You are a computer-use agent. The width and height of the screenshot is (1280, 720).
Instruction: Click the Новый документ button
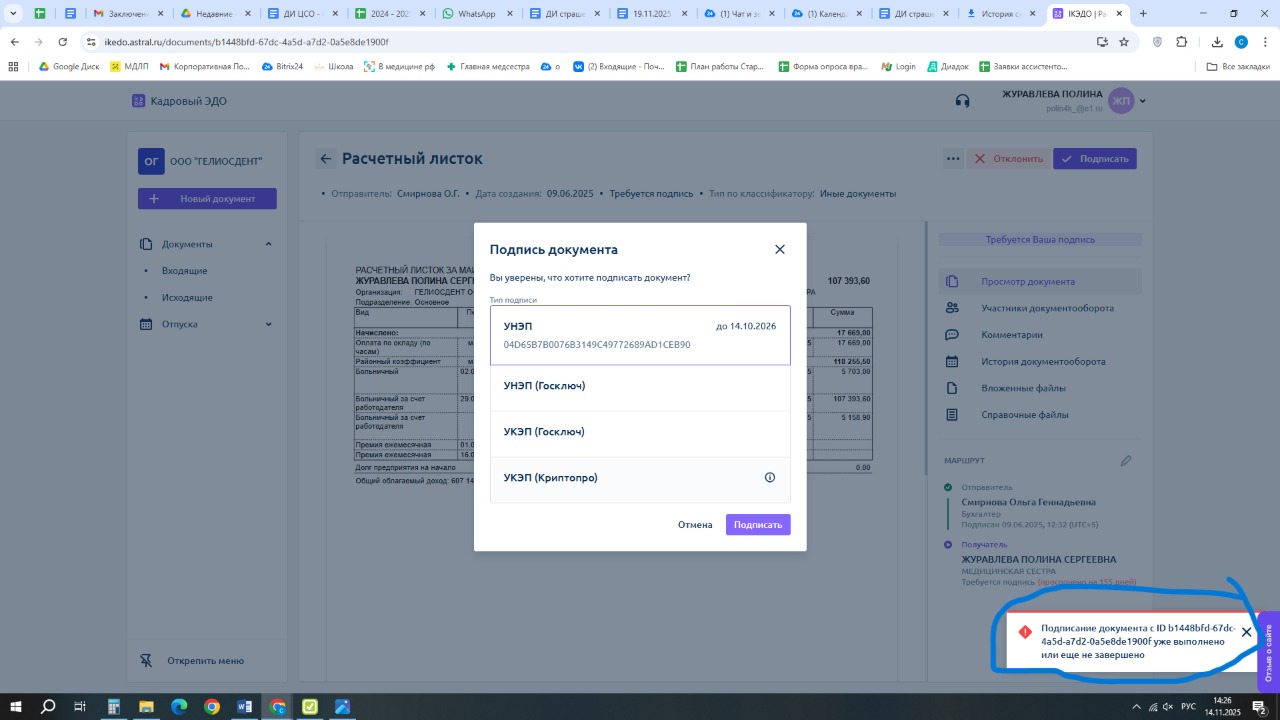pos(207,199)
